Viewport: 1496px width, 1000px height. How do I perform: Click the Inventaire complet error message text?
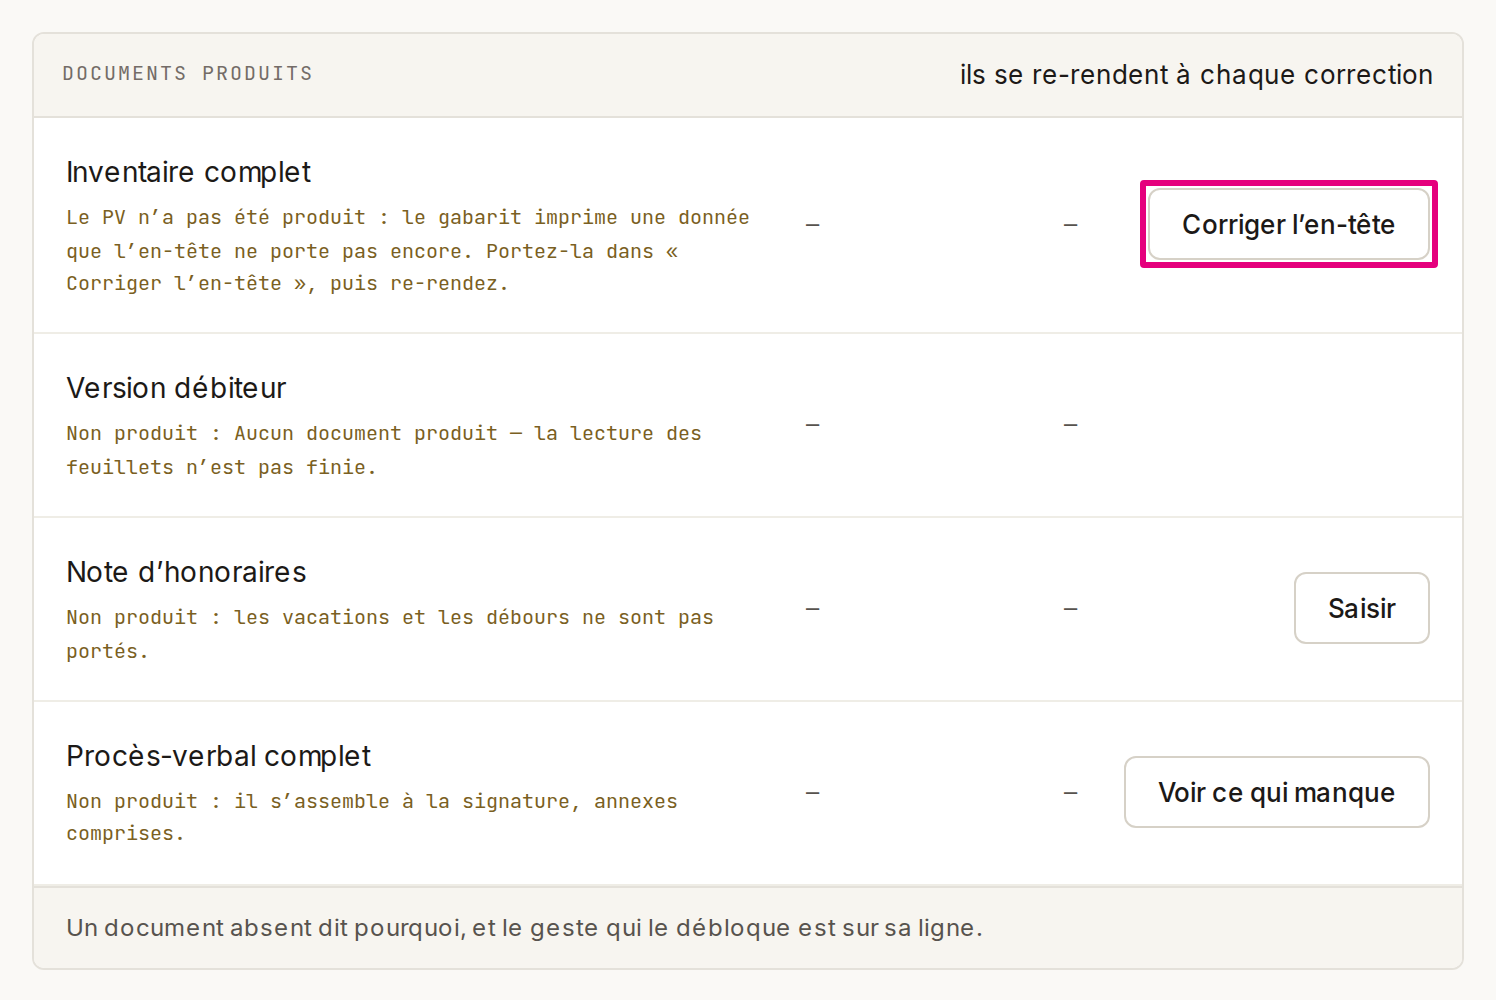point(408,250)
